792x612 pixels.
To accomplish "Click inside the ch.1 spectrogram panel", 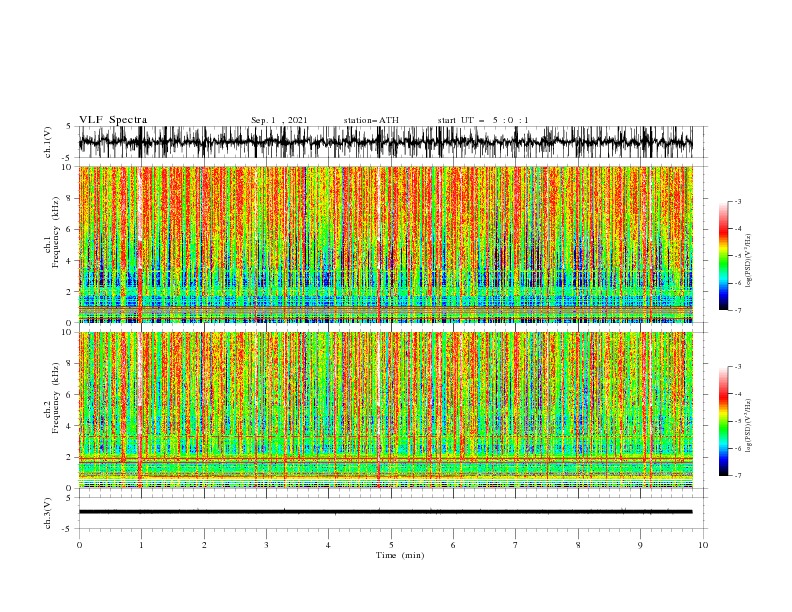I will [385, 244].
